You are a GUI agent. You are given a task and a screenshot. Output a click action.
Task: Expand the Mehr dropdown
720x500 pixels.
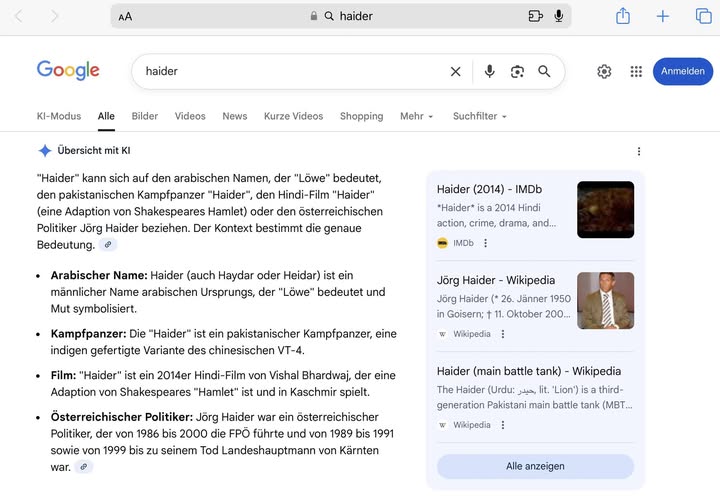[x=416, y=116]
